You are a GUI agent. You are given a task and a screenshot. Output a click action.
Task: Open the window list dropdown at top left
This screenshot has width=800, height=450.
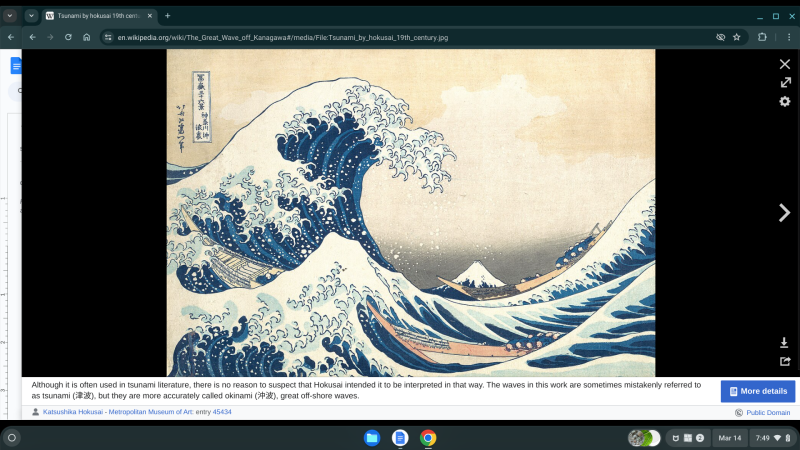[x=10, y=16]
